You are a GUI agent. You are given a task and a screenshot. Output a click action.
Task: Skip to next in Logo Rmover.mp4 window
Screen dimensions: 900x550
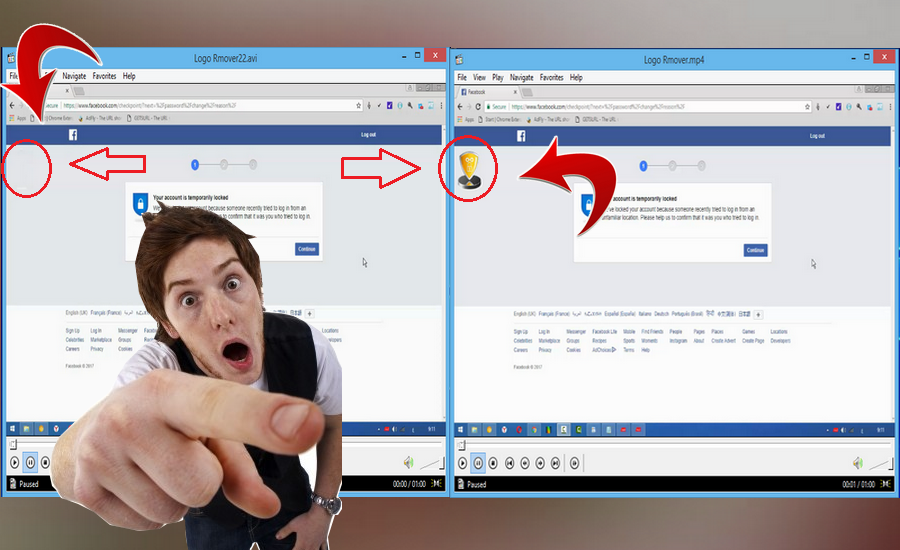pyautogui.click(x=555, y=463)
